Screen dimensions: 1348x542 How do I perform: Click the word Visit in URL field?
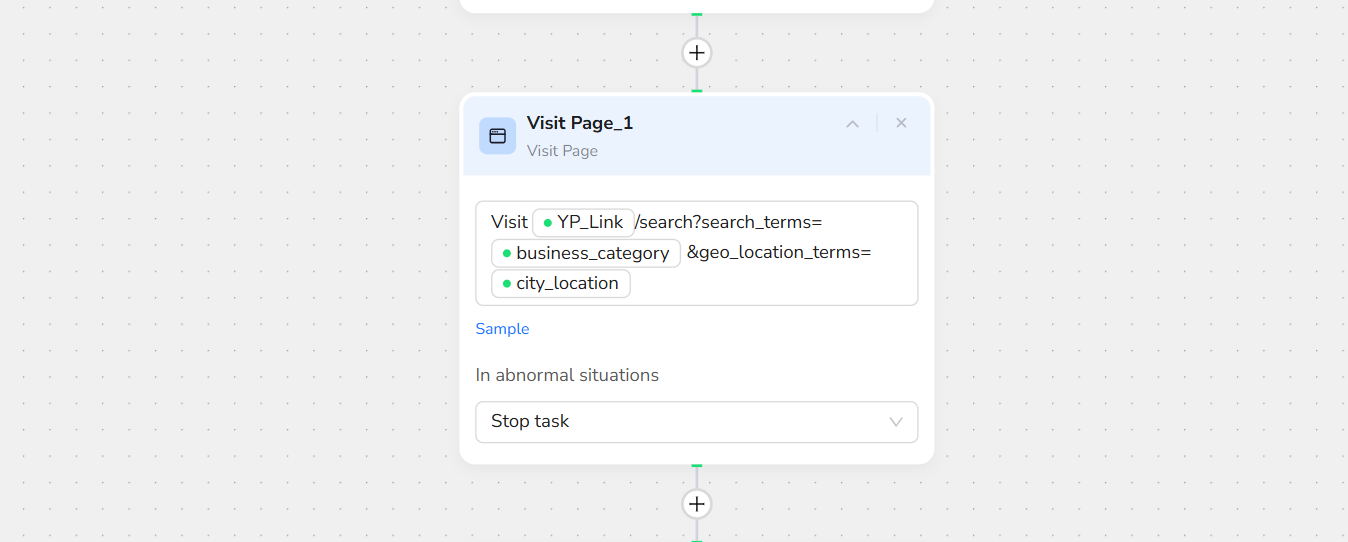point(509,222)
